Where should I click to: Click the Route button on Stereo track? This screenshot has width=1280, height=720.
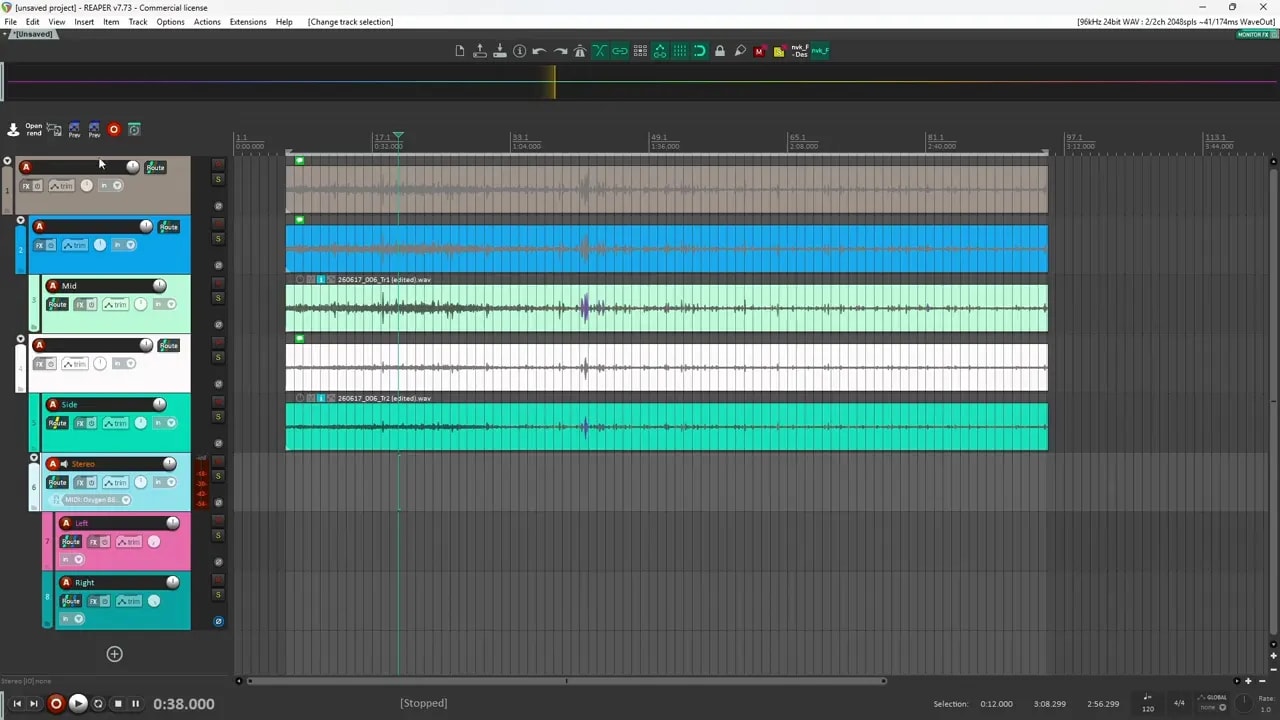[x=57, y=482]
